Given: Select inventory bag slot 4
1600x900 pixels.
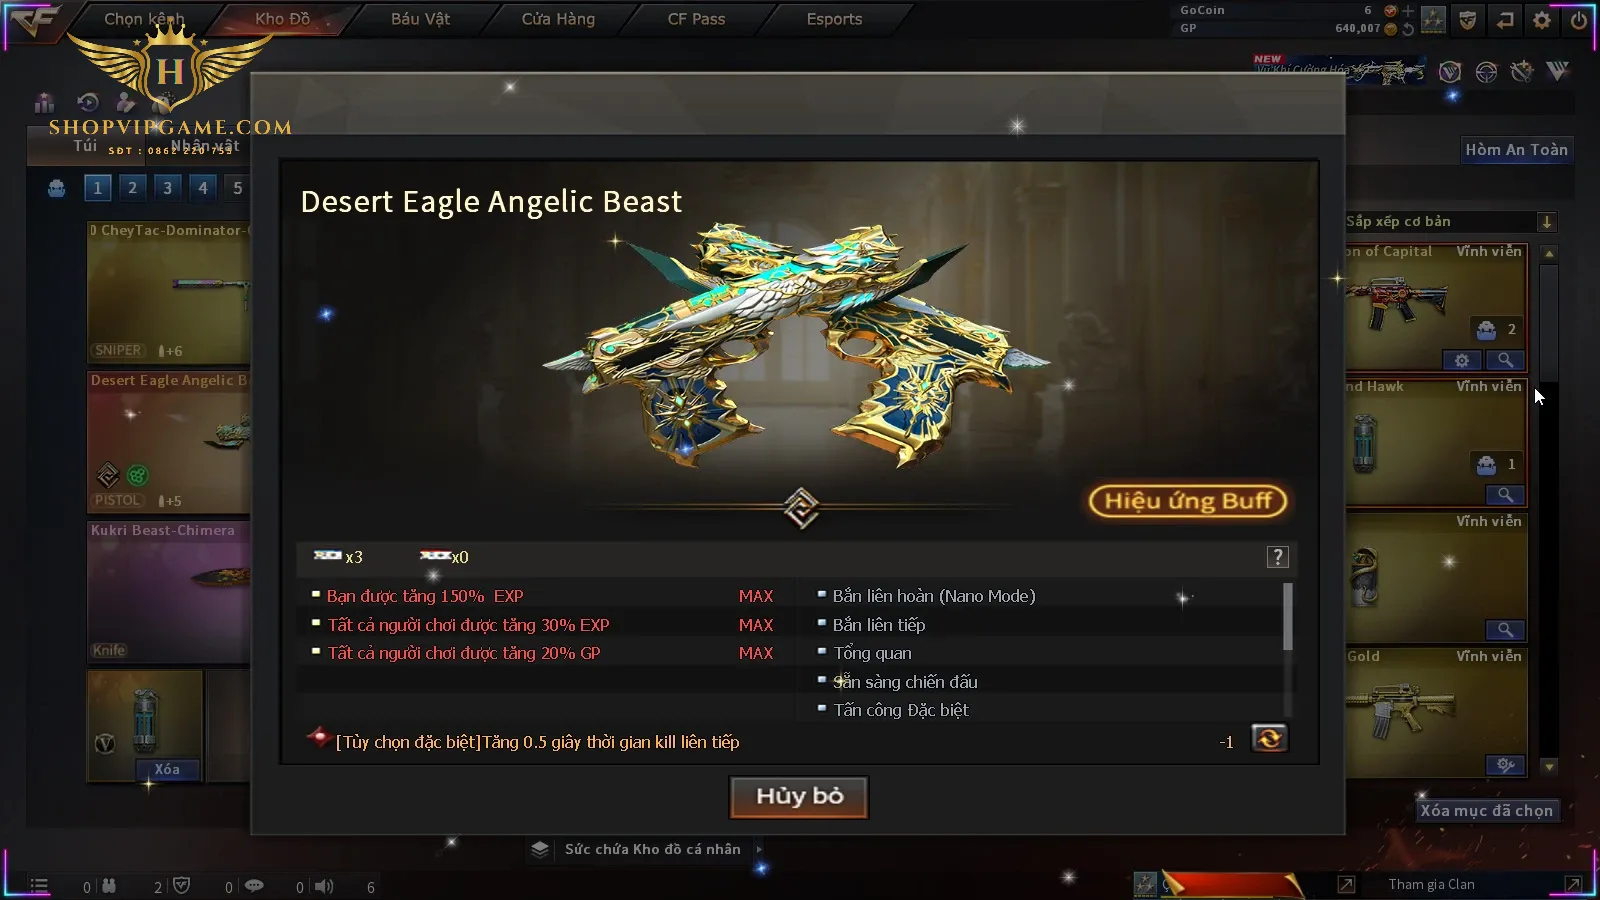Looking at the screenshot, I should tap(203, 187).
